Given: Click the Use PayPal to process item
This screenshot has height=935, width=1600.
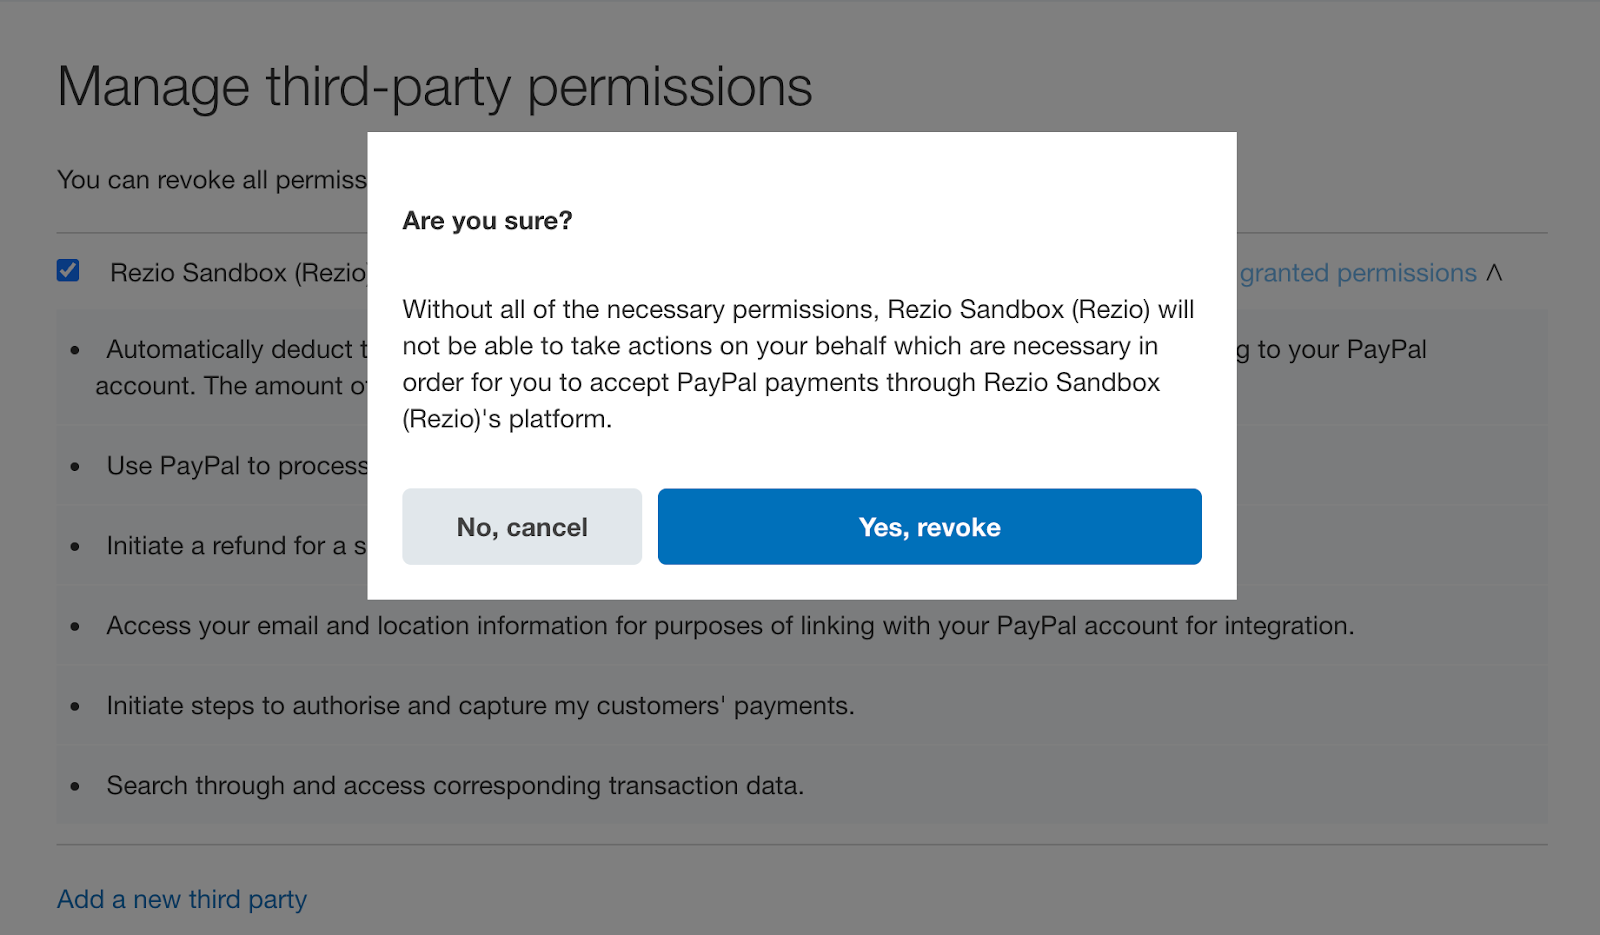Looking at the screenshot, I should [237, 466].
